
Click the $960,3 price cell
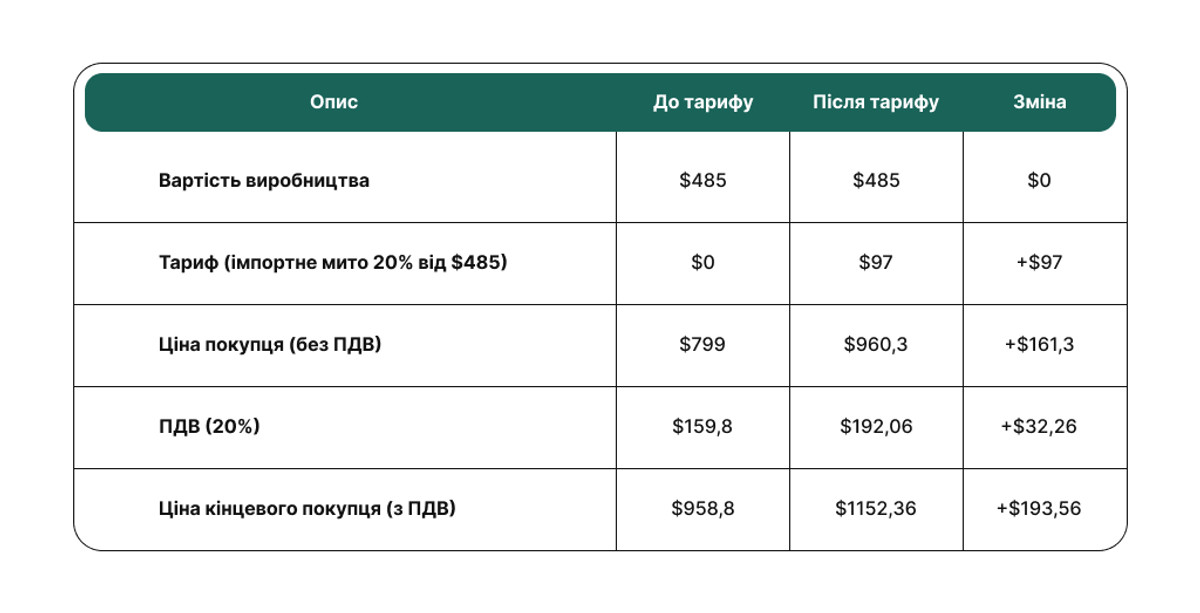point(876,345)
